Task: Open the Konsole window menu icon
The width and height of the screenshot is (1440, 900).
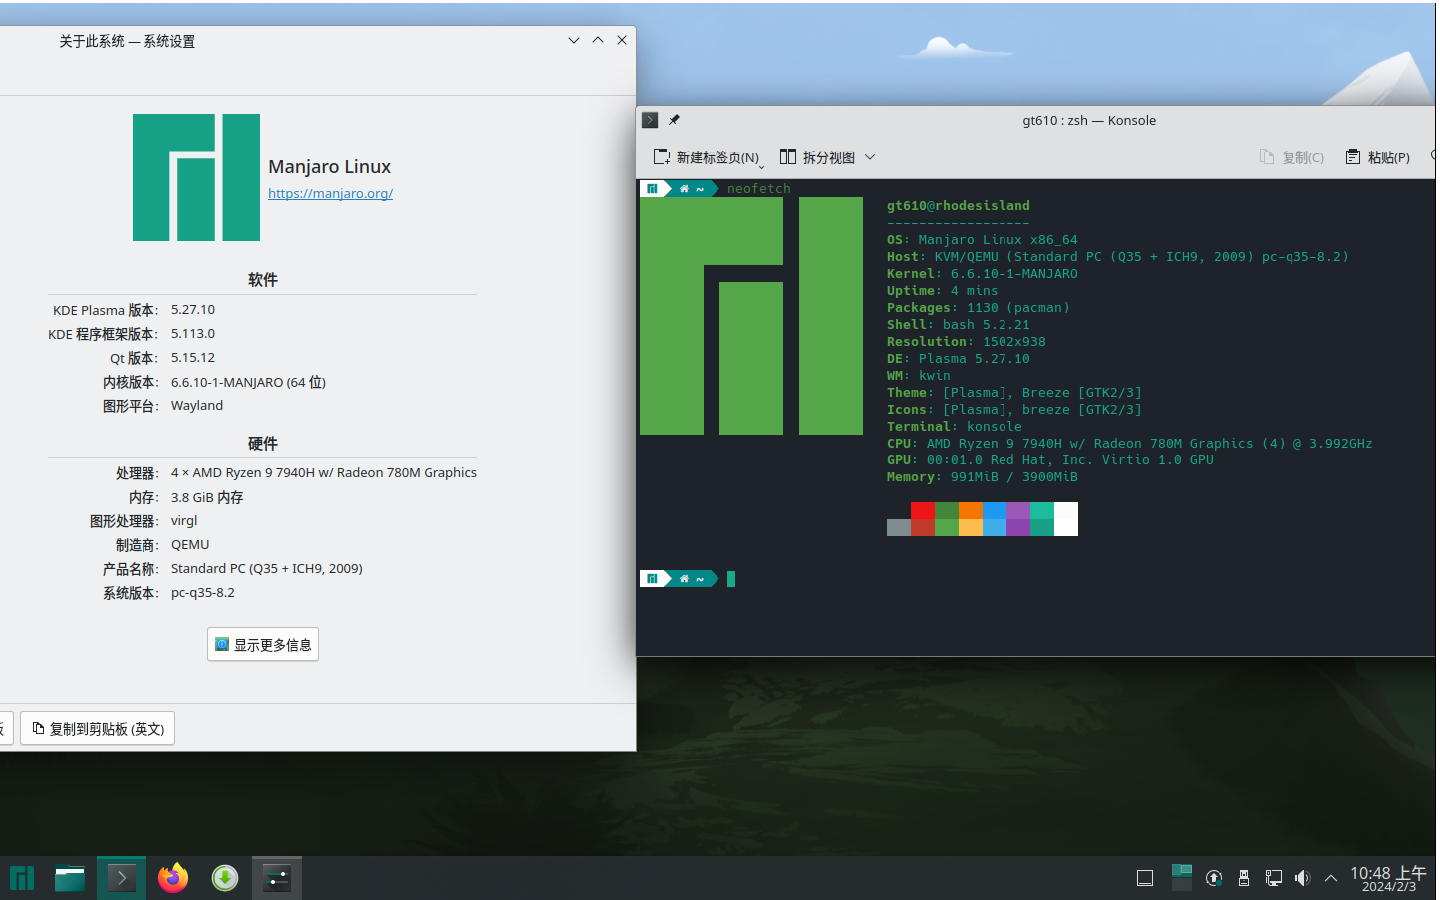Action: pyautogui.click(x=650, y=119)
